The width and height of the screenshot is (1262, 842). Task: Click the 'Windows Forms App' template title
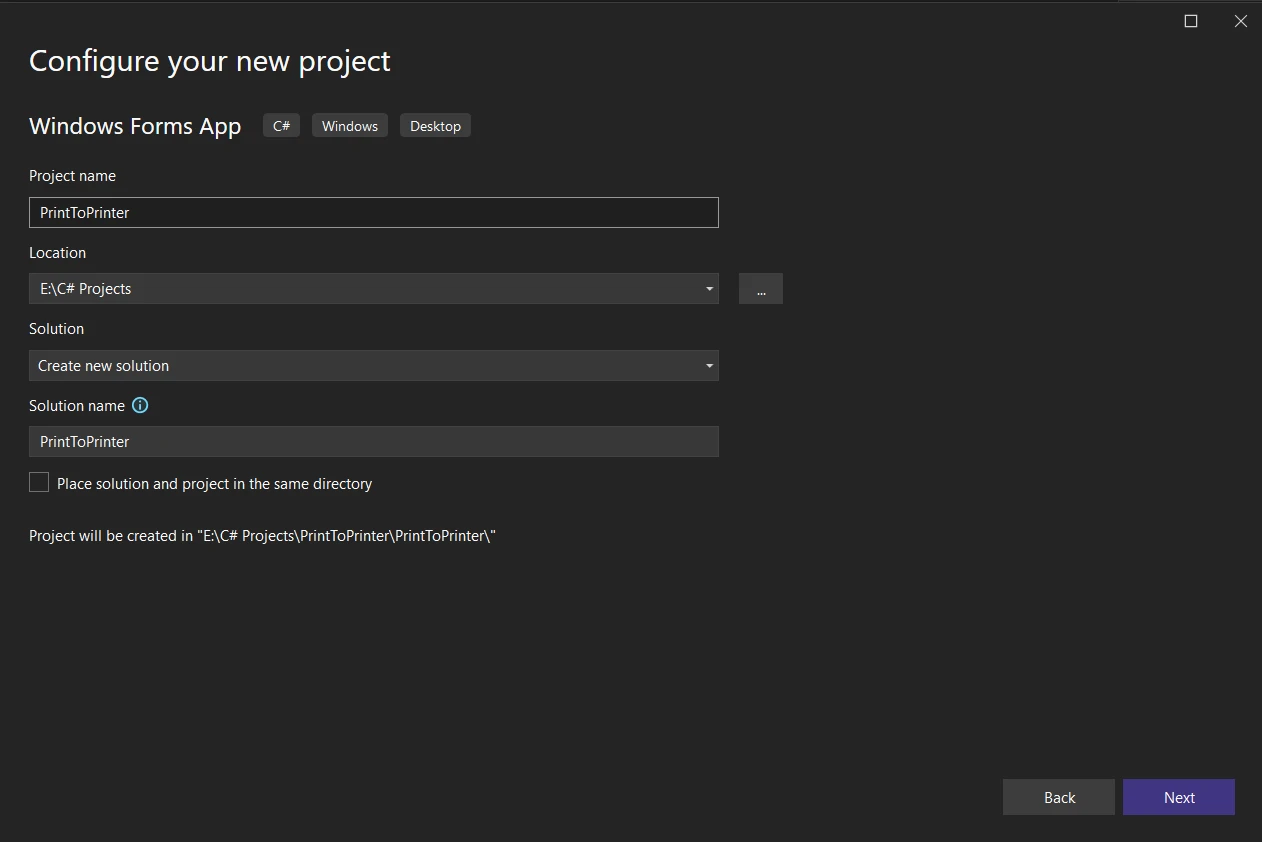coord(135,127)
